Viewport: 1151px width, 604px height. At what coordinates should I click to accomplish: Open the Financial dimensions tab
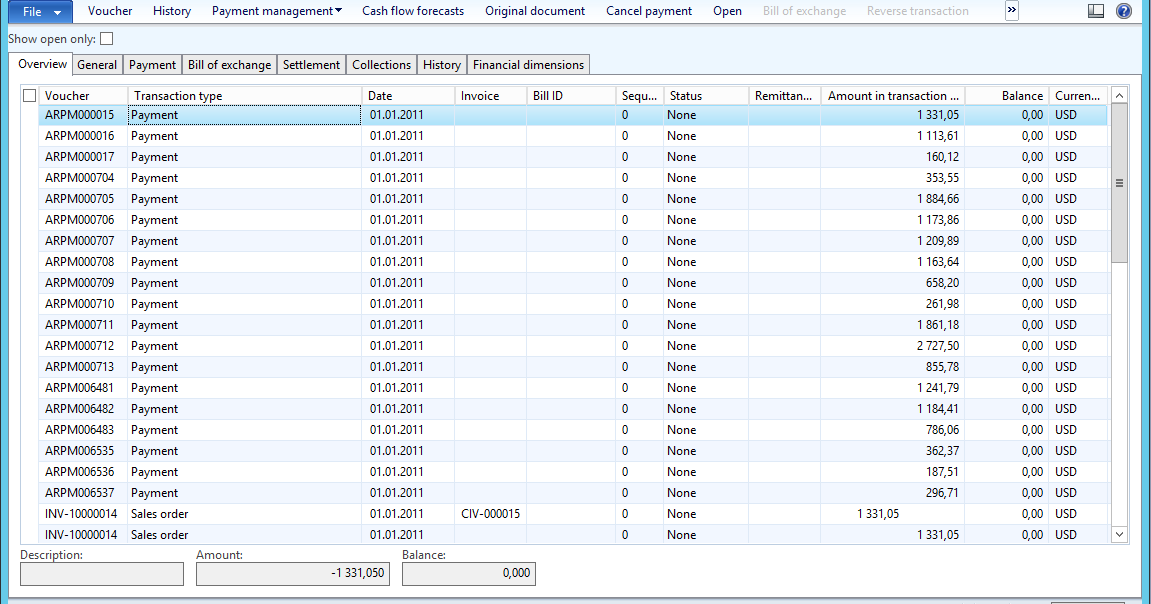[x=528, y=64]
